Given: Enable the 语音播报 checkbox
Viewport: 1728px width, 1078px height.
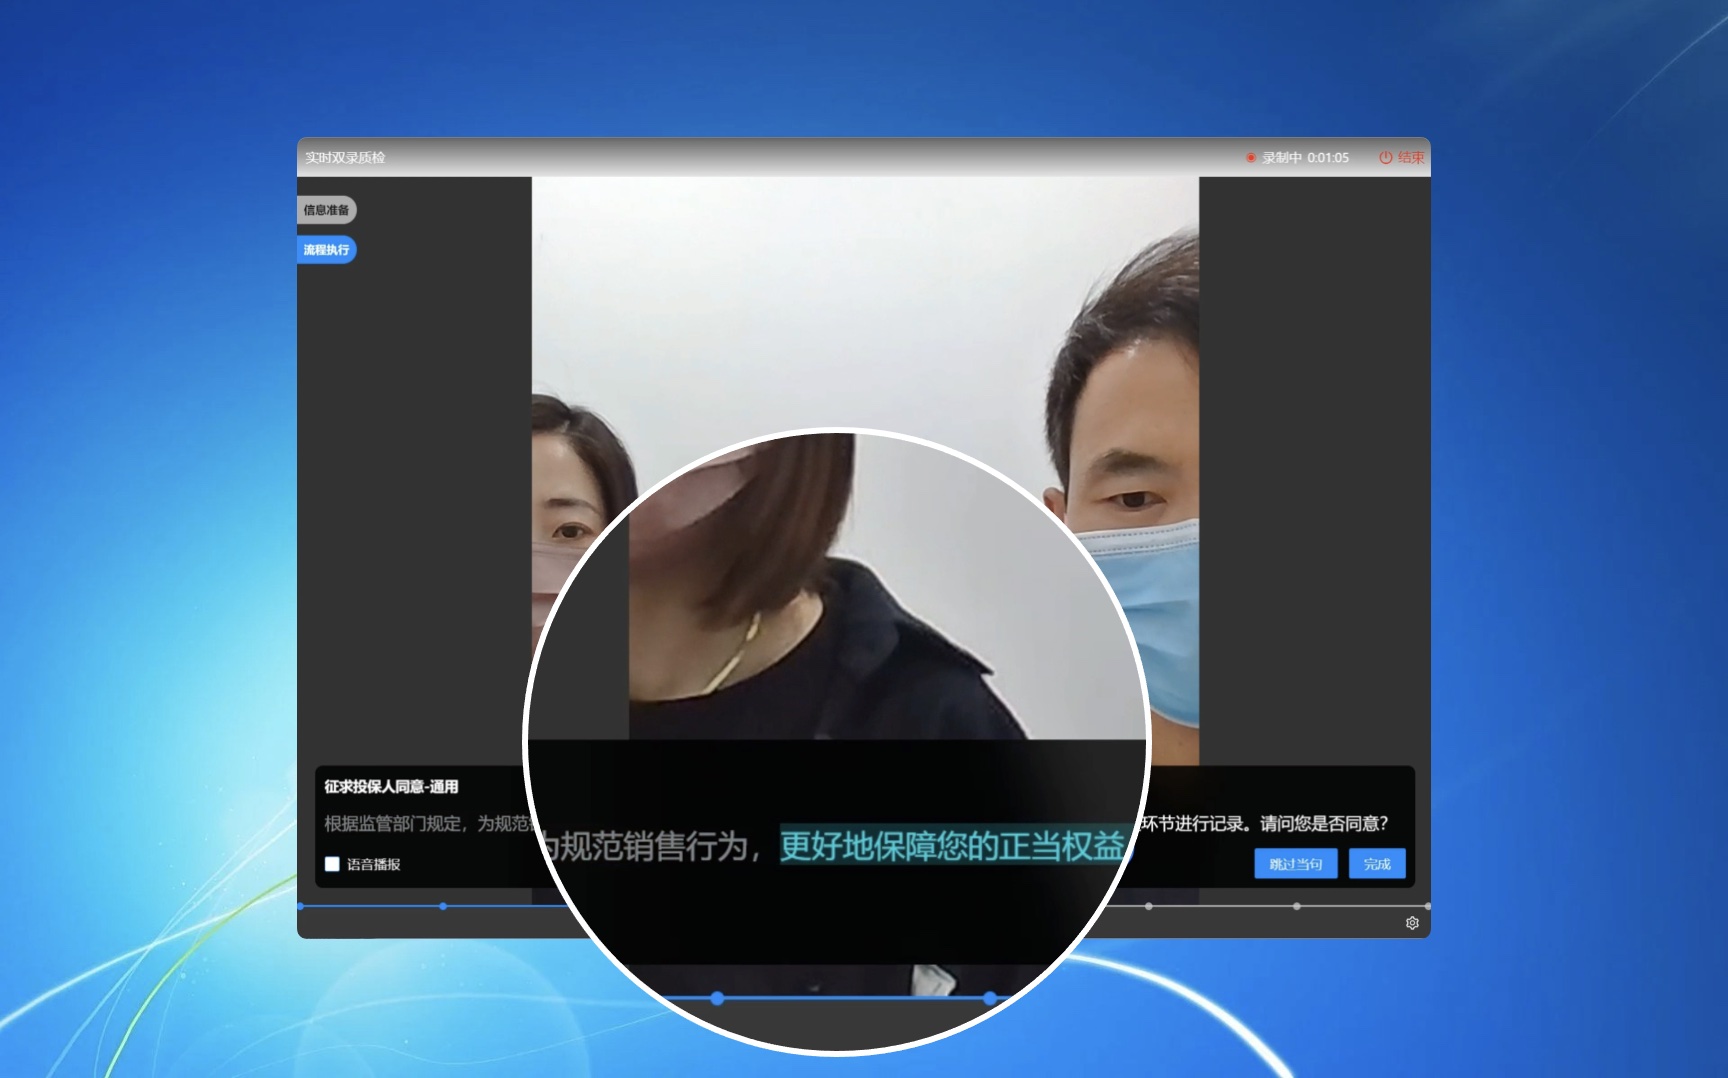Looking at the screenshot, I should 332,864.
